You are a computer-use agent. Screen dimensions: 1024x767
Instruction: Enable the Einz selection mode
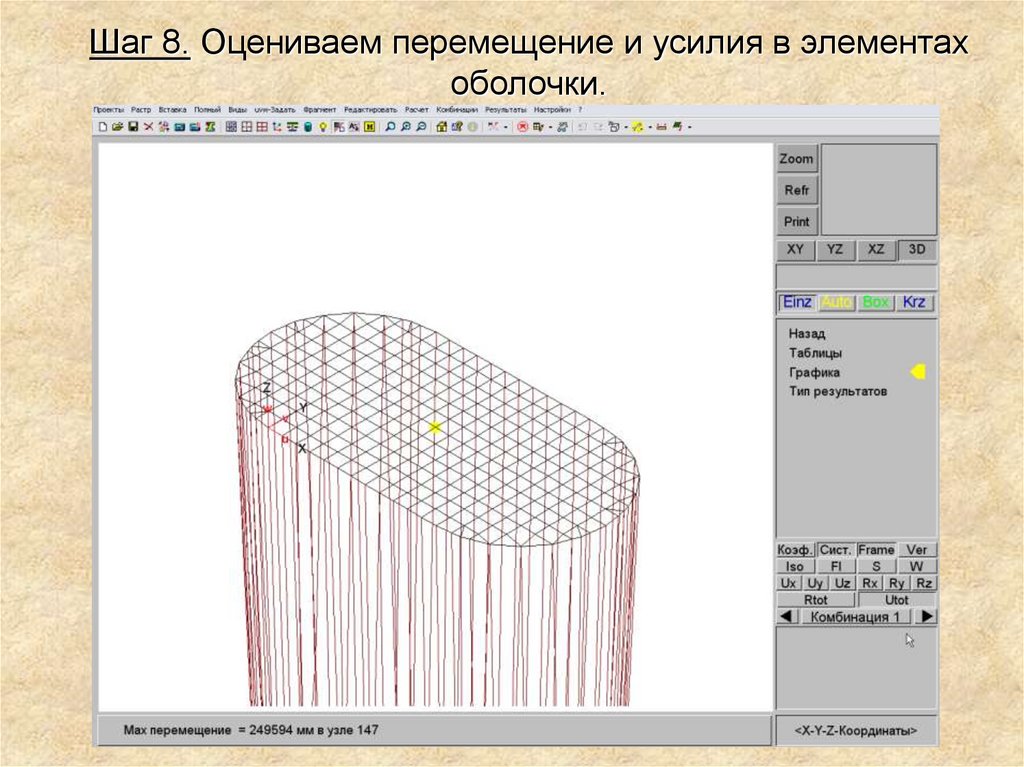coord(797,302)
